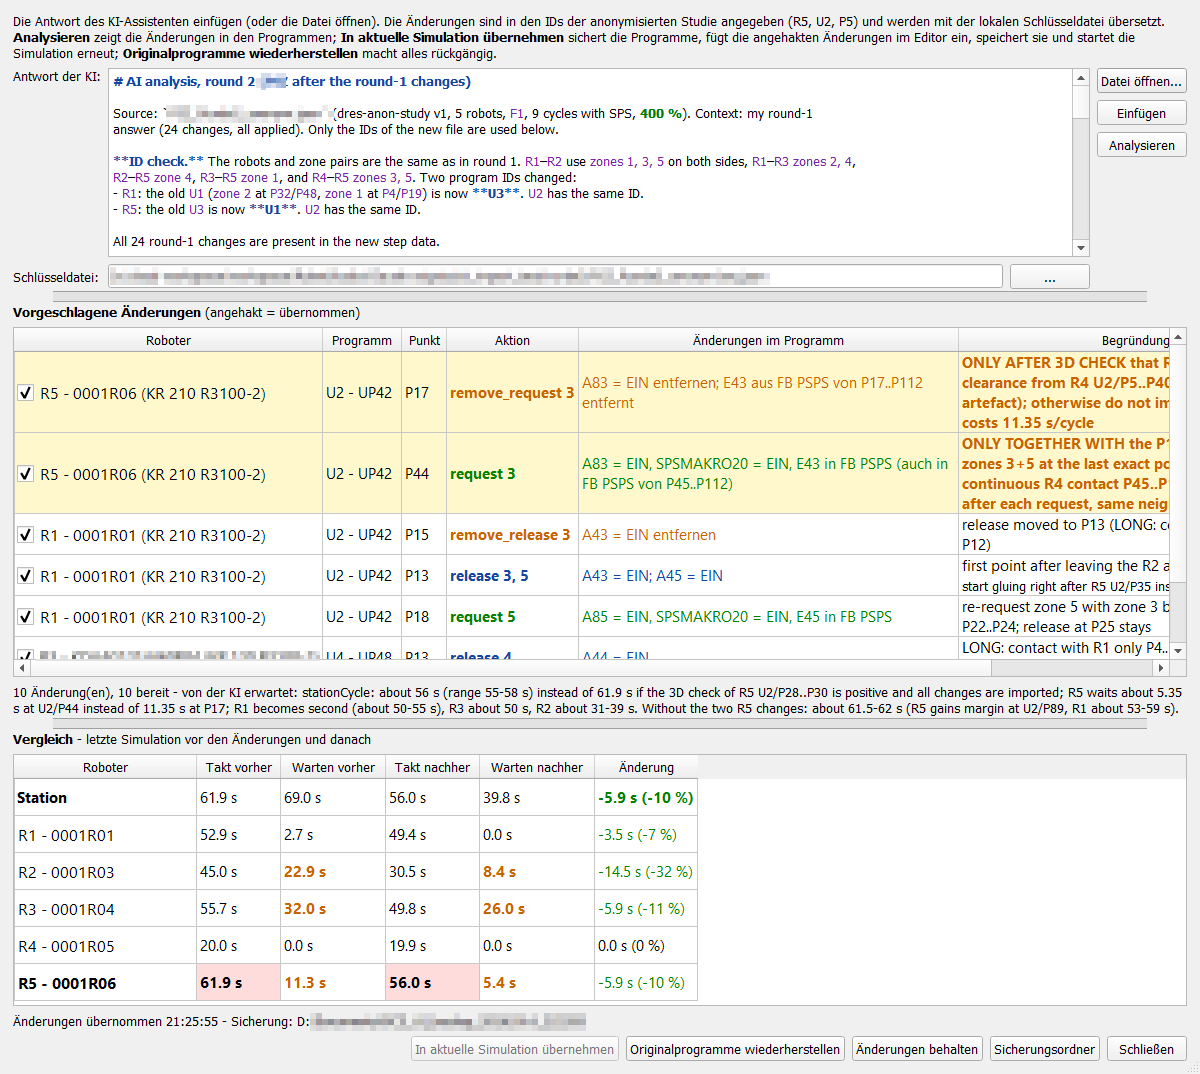
Task: Click the left arrow of the horizontal scrollbar
Action: pyautogui.click(x=22, y=667)
